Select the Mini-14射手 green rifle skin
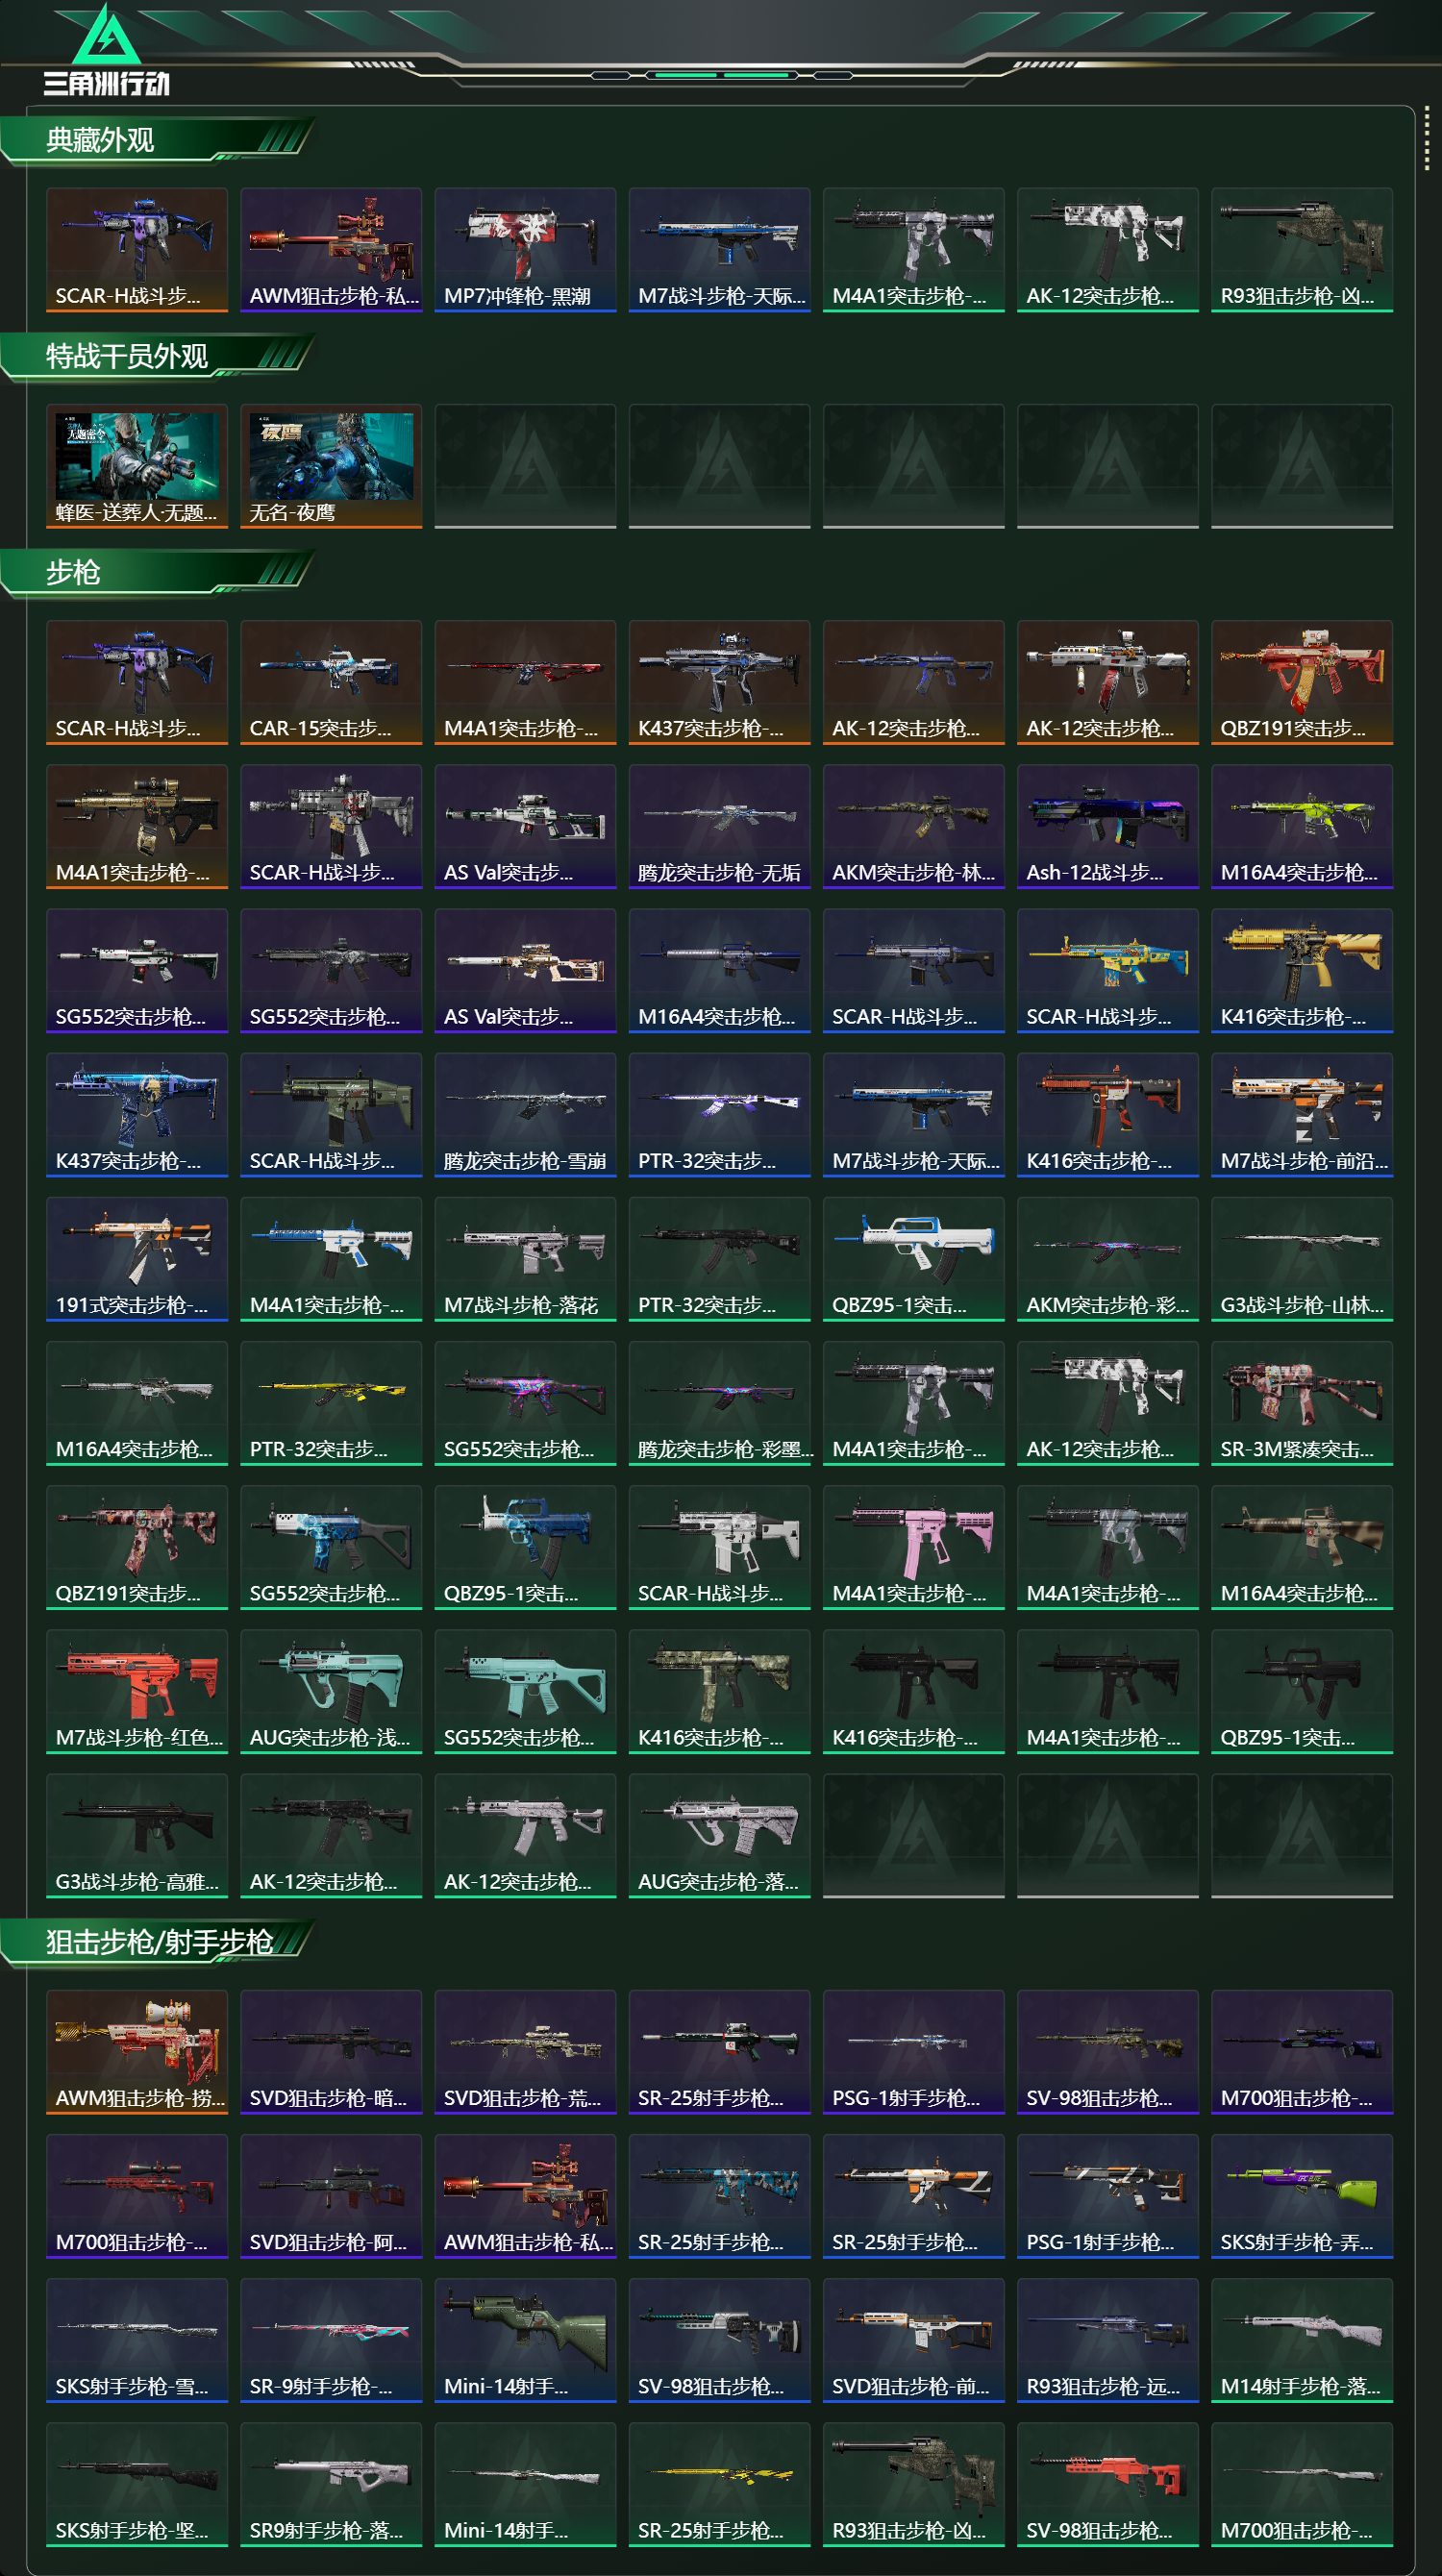This screenshot has height=2576, width=1442. (525, 2338)
